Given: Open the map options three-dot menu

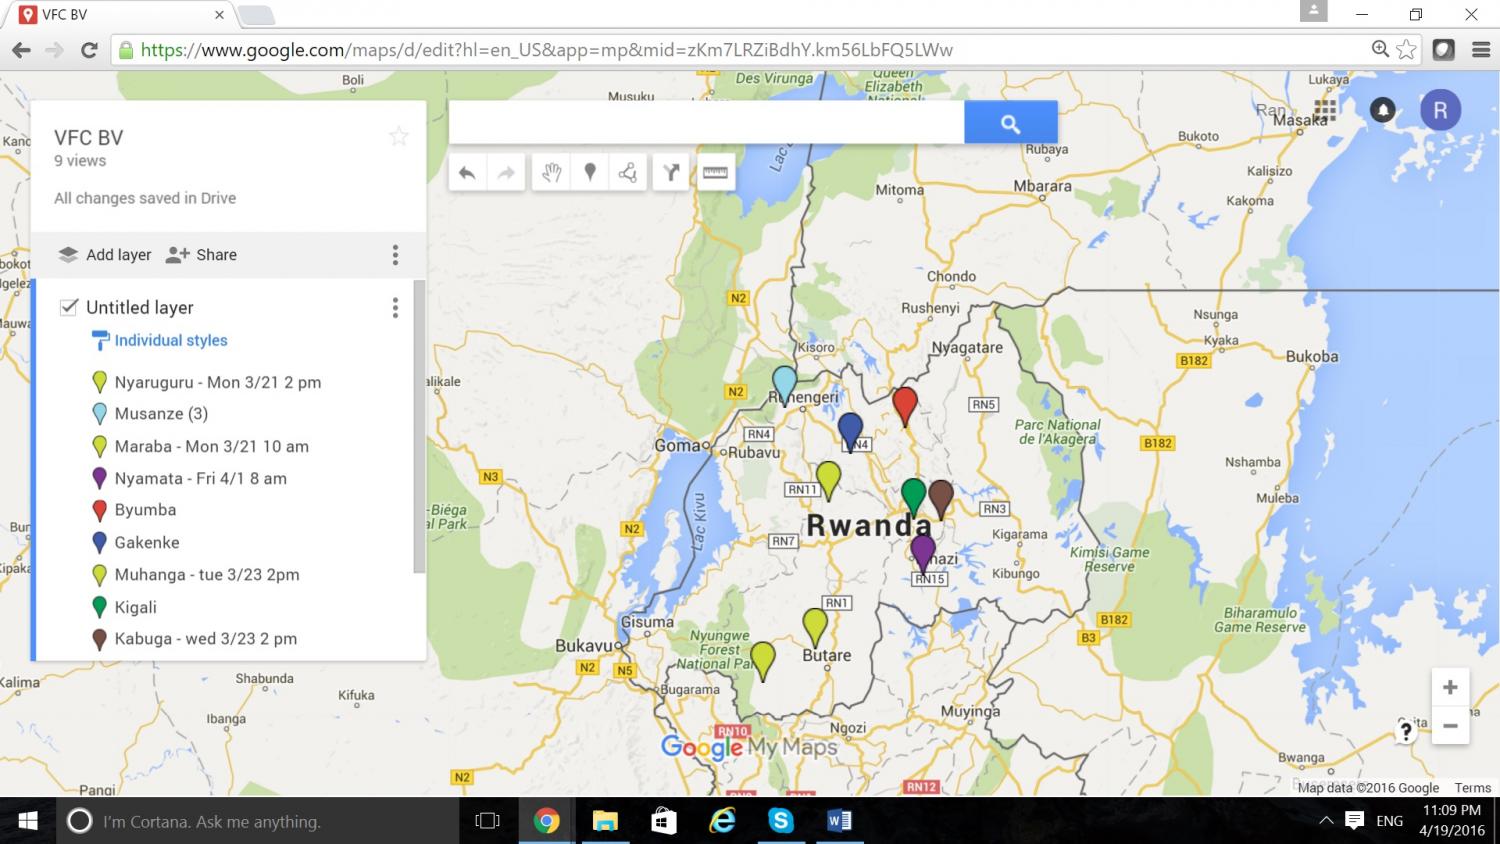Looking at the screenshot, I should 395,255.
